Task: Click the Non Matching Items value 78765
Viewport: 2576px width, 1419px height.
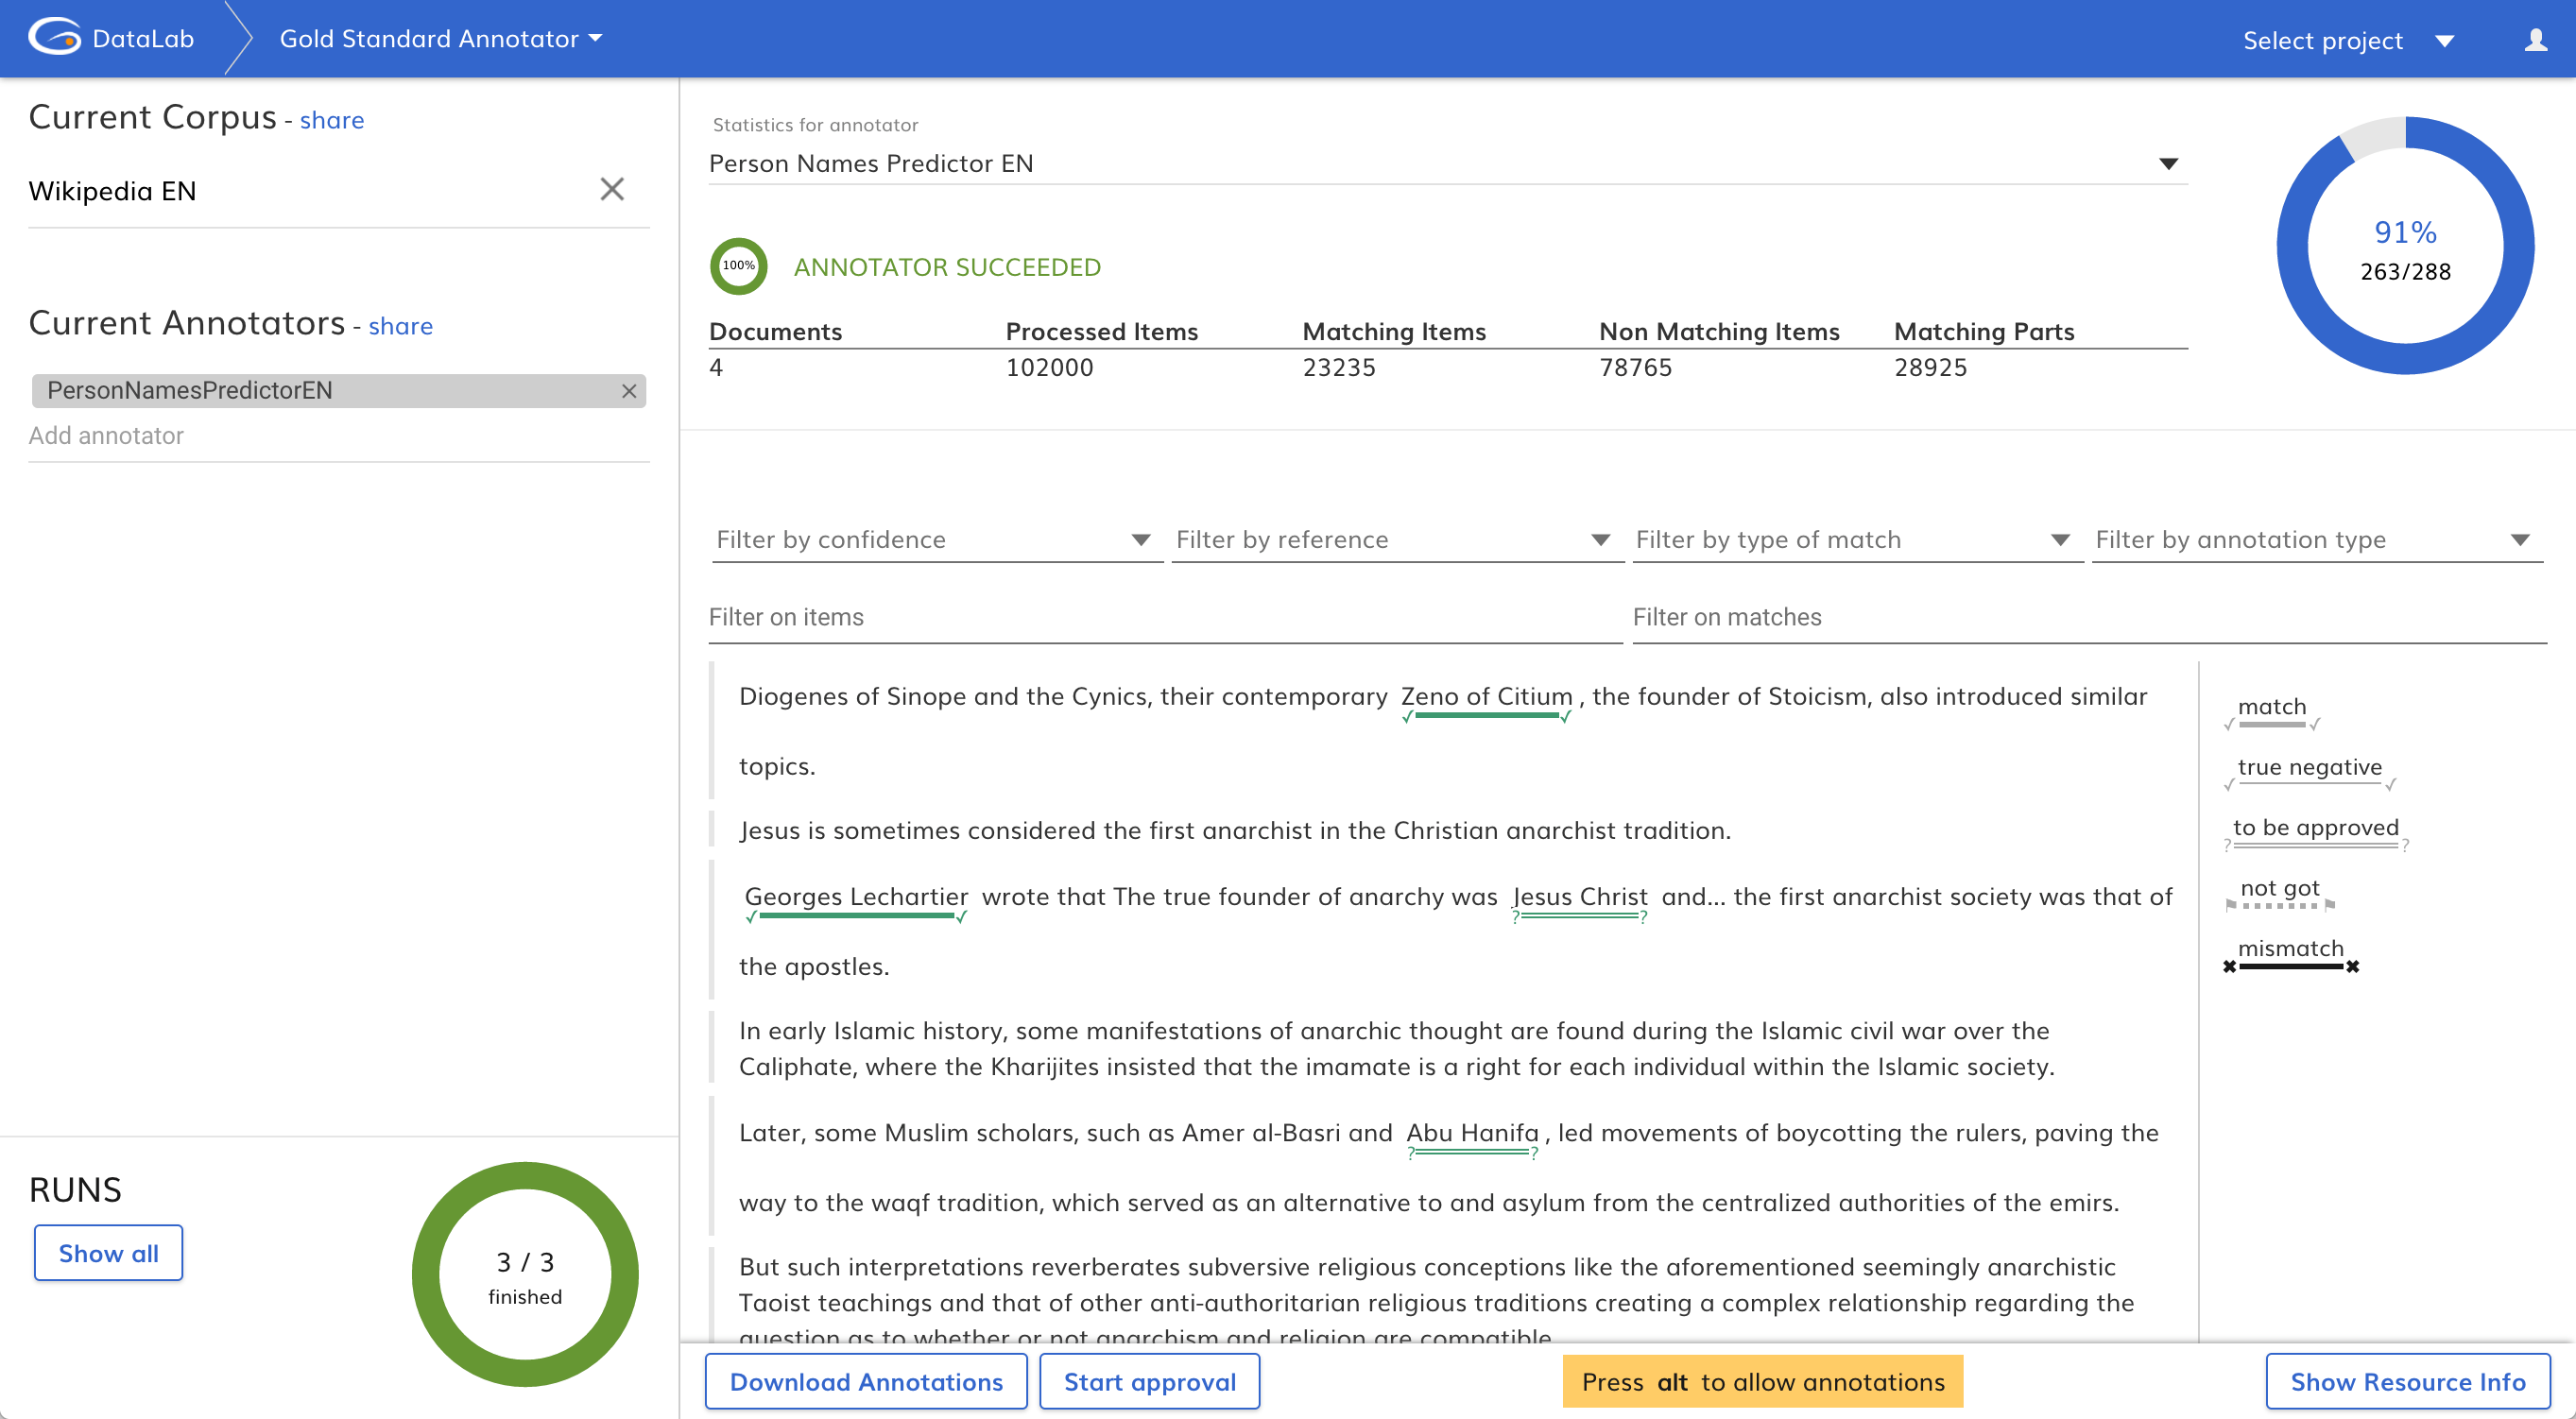Action: (1635, 368)
